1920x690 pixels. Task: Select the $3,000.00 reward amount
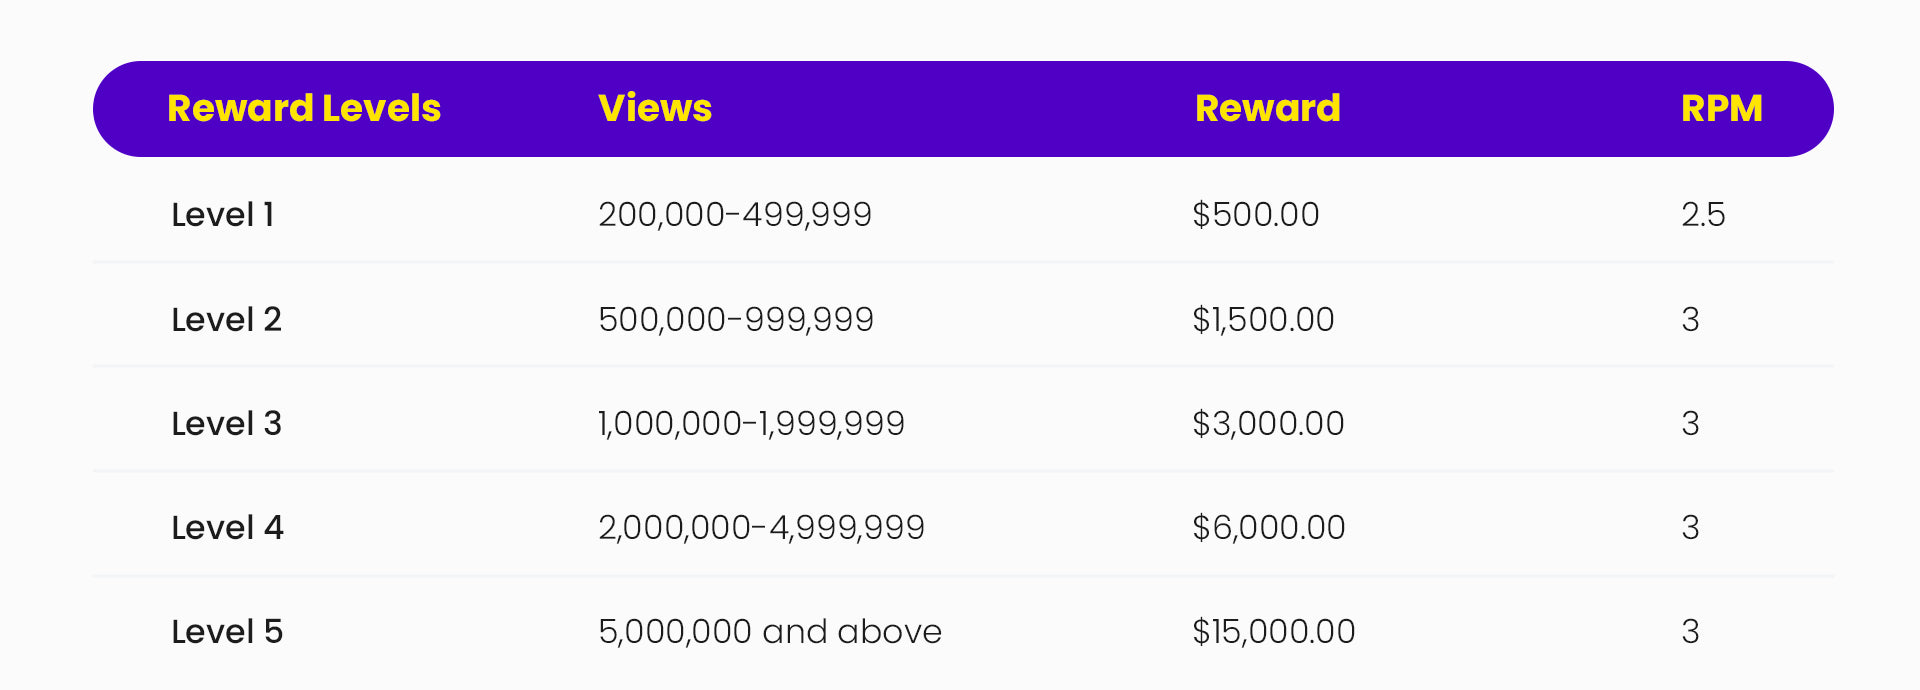coord(1268,423)
